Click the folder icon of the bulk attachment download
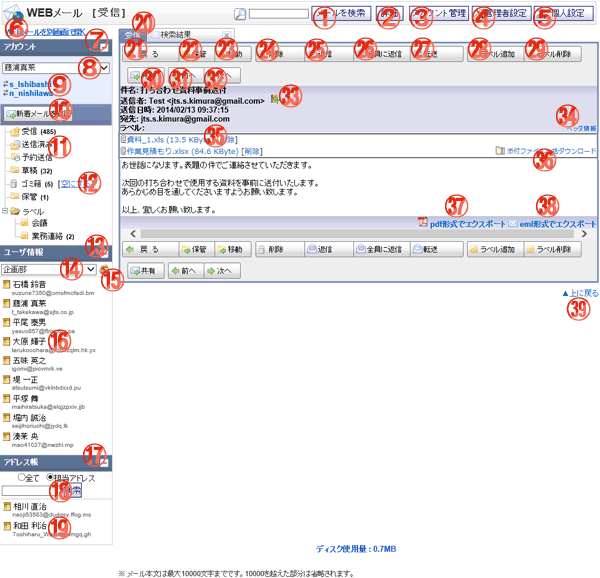 [x=500, y=150]
